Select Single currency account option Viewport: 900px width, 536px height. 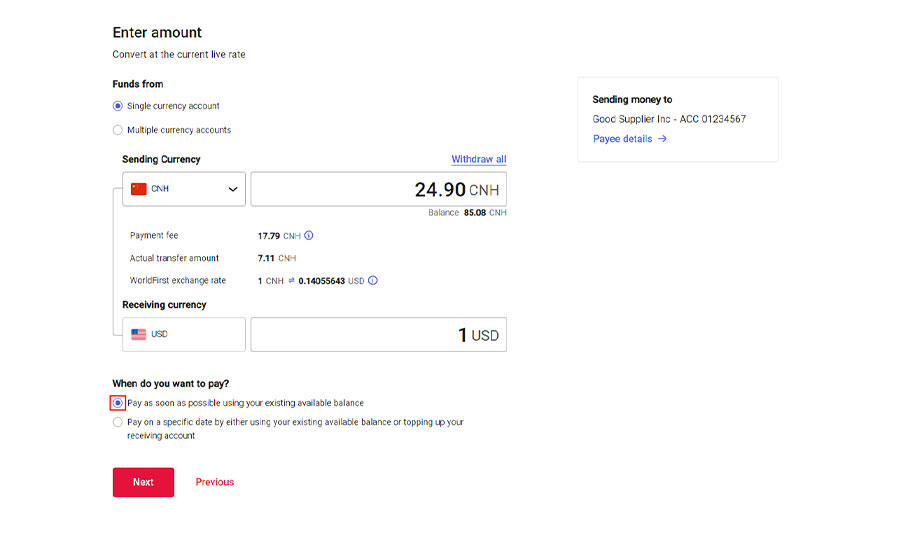(x=118, y=106)
